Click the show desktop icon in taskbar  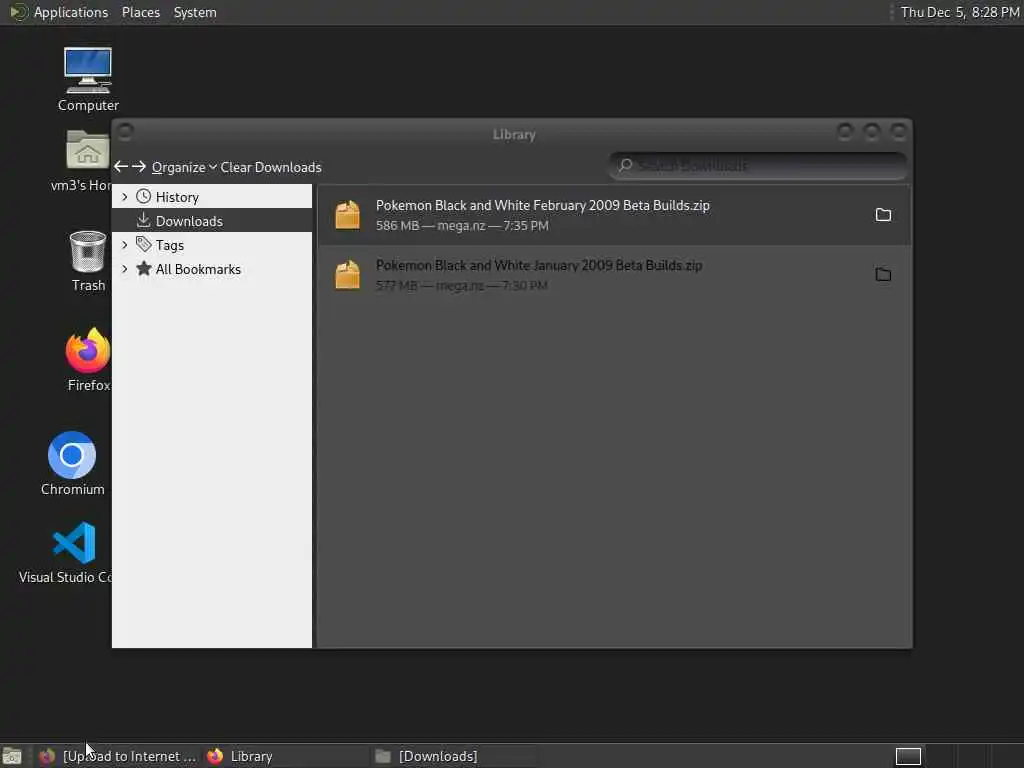click(12, 756)
